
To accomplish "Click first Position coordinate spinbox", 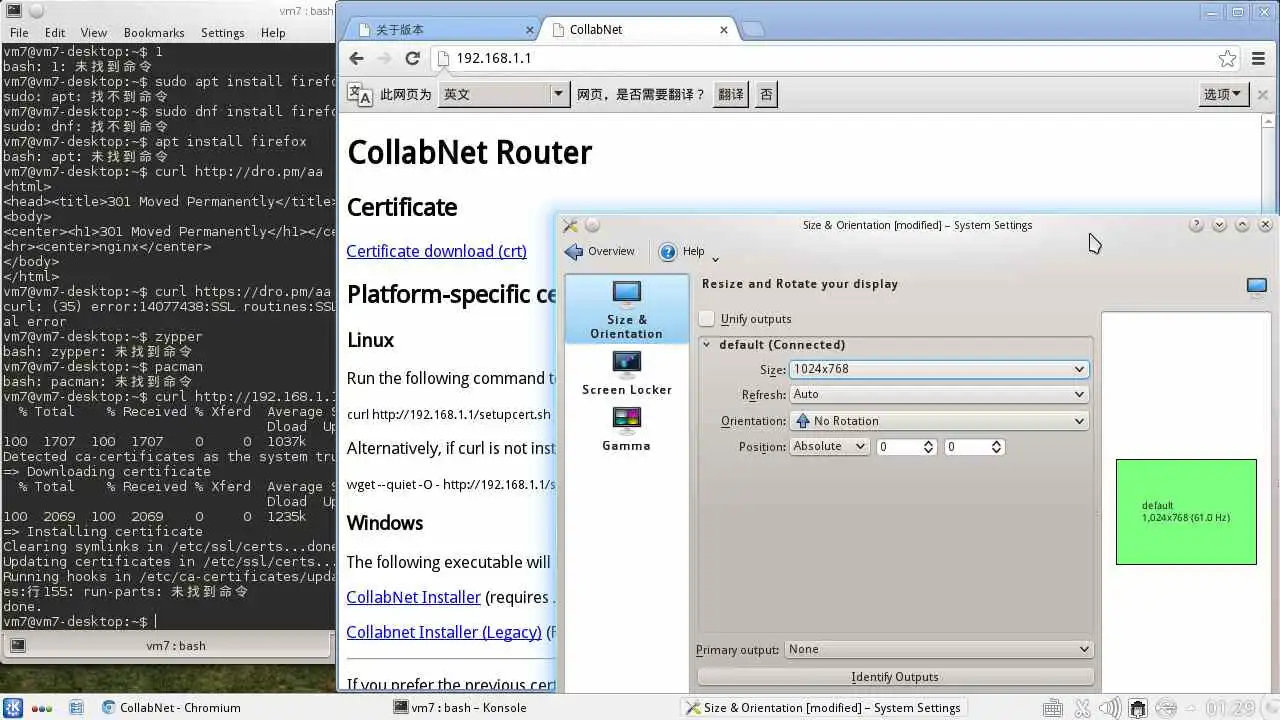I will 905,447.
